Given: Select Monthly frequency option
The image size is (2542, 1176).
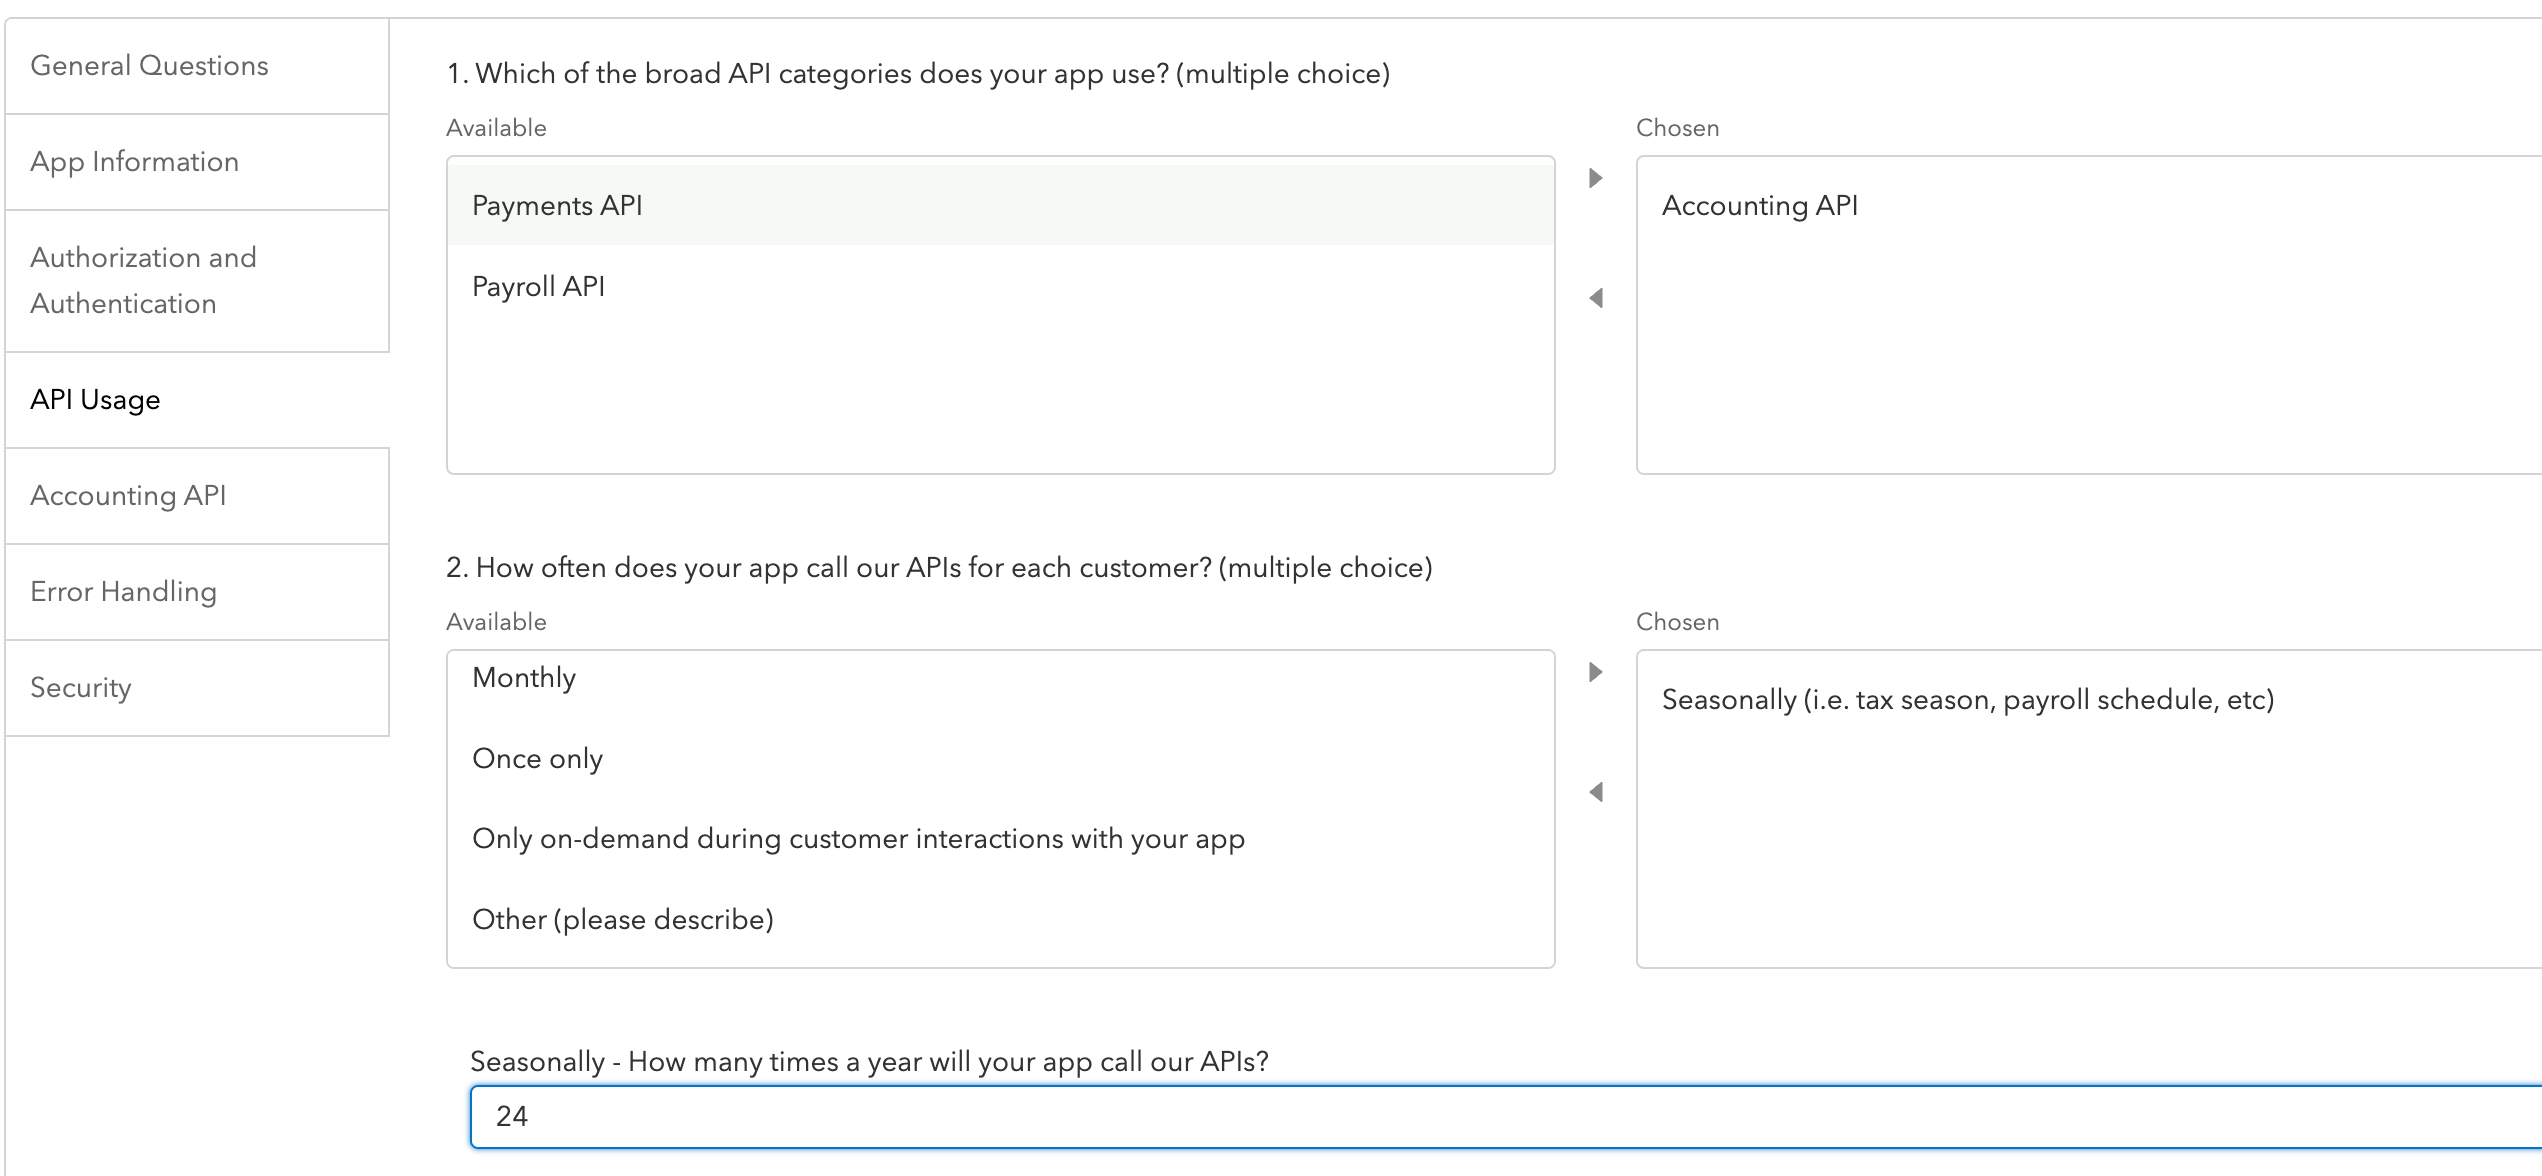Looking at the screenshot, I should (524, 677).
